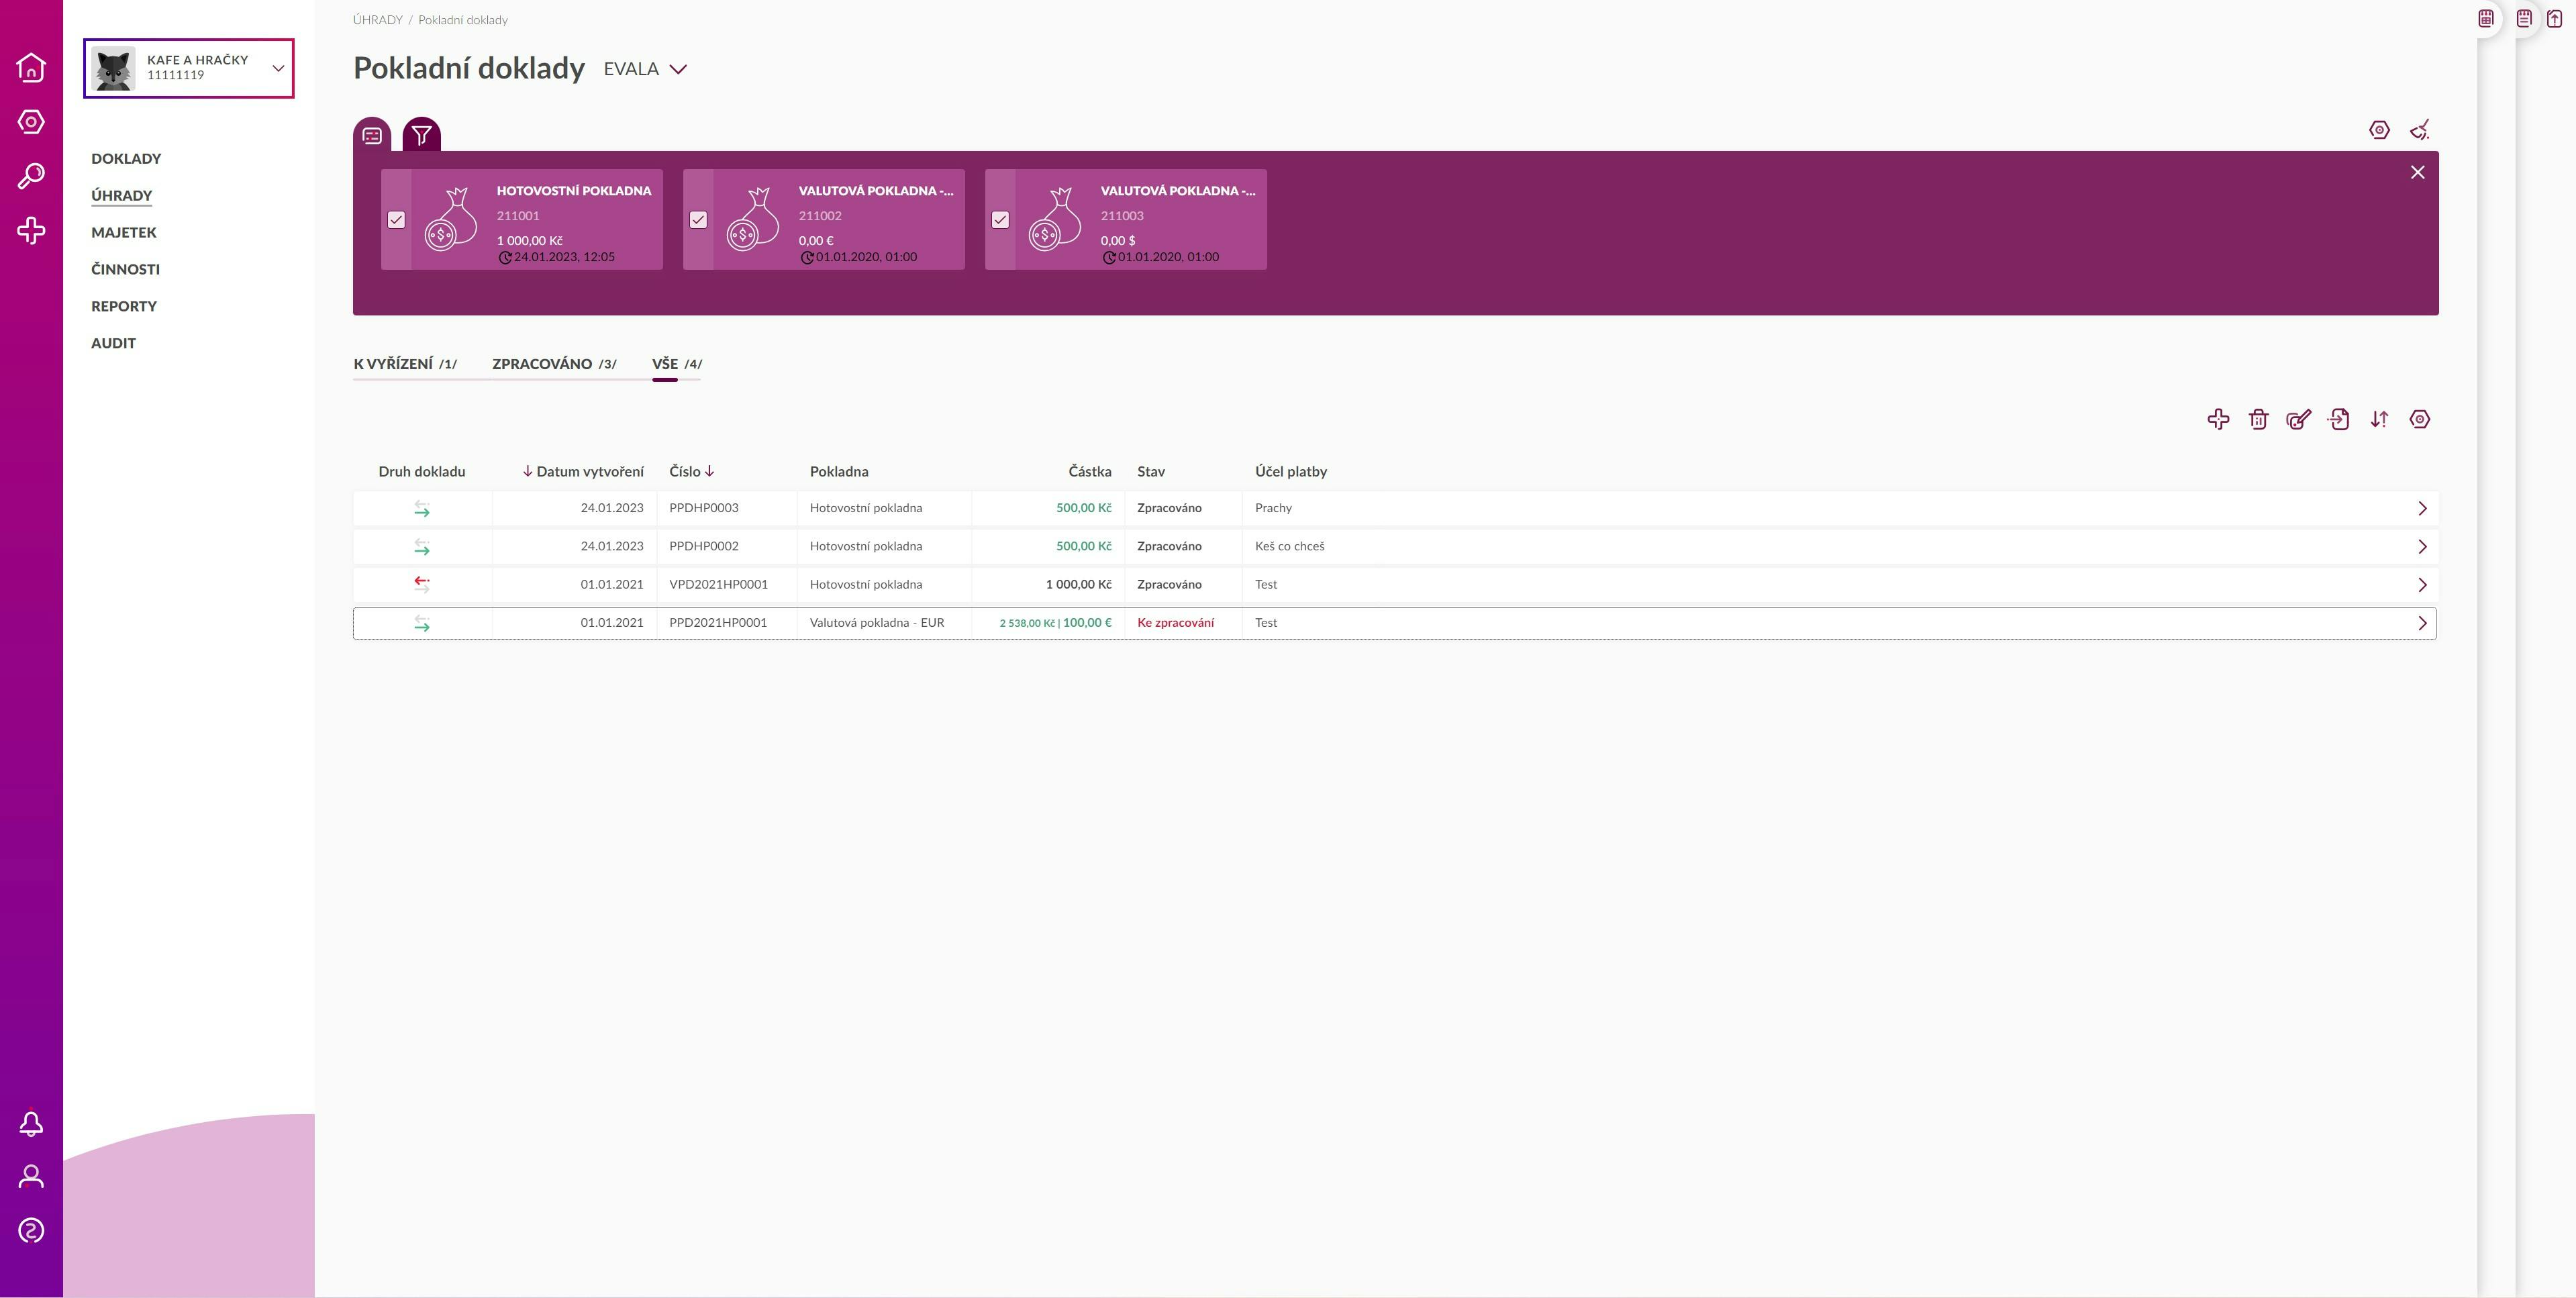Click Částka column header
2576x1298 pixels.
pos(1089,471)
